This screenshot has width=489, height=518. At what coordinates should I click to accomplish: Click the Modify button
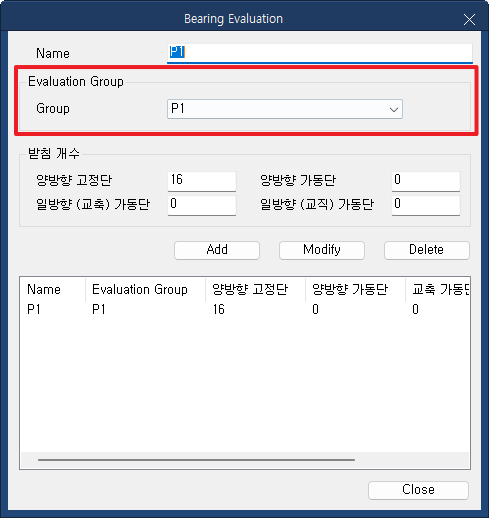pyautogui.click(x=322, y=250)
